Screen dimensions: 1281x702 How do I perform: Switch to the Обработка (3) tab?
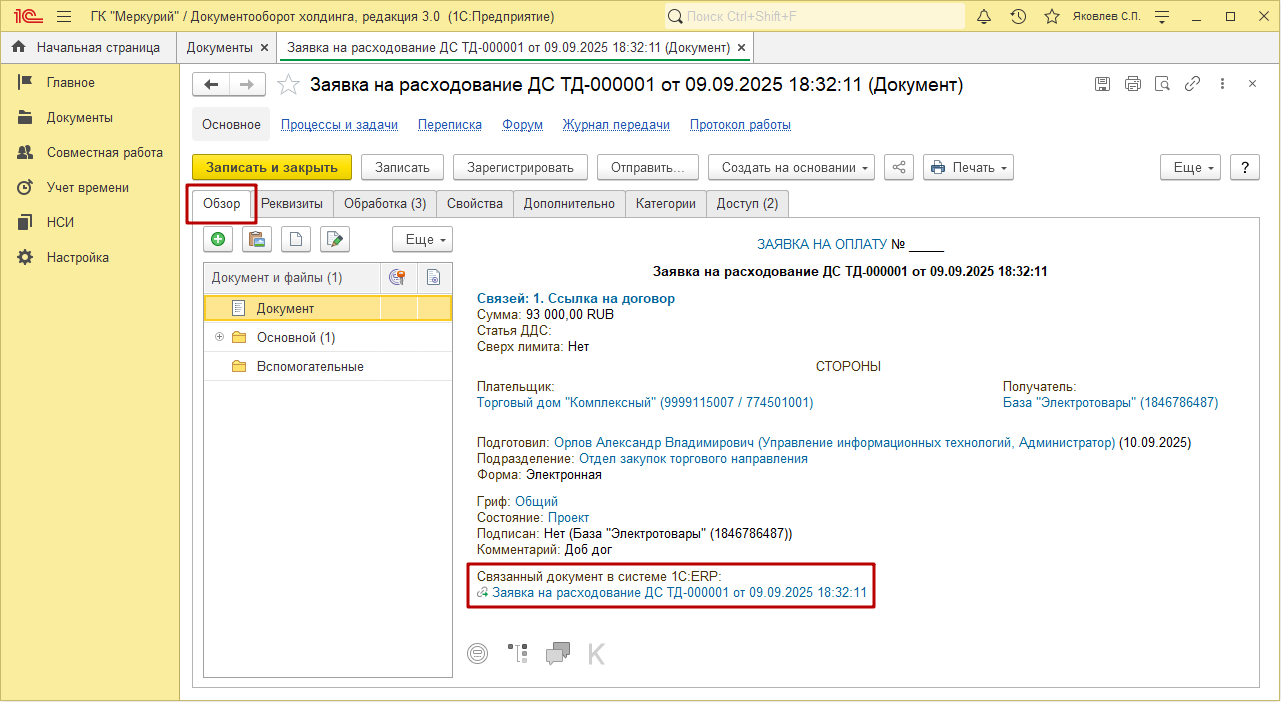(x=385, y=203)
